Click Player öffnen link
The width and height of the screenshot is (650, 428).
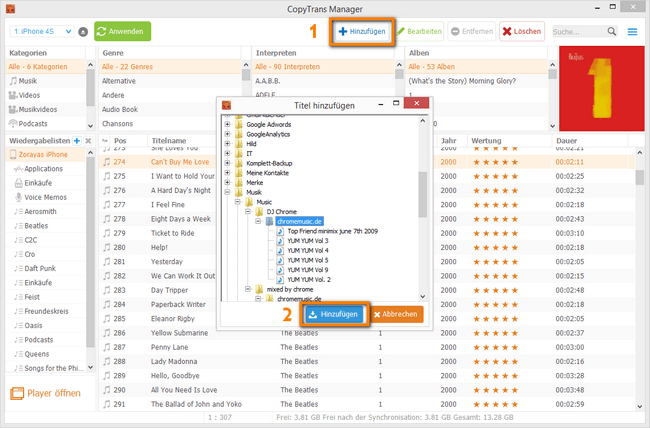pos(46,393)
